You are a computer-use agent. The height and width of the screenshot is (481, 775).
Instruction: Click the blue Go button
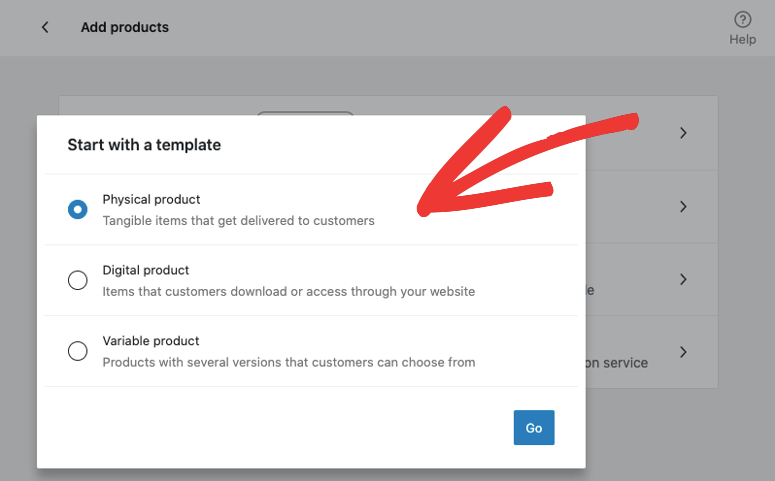click(534, 428)
